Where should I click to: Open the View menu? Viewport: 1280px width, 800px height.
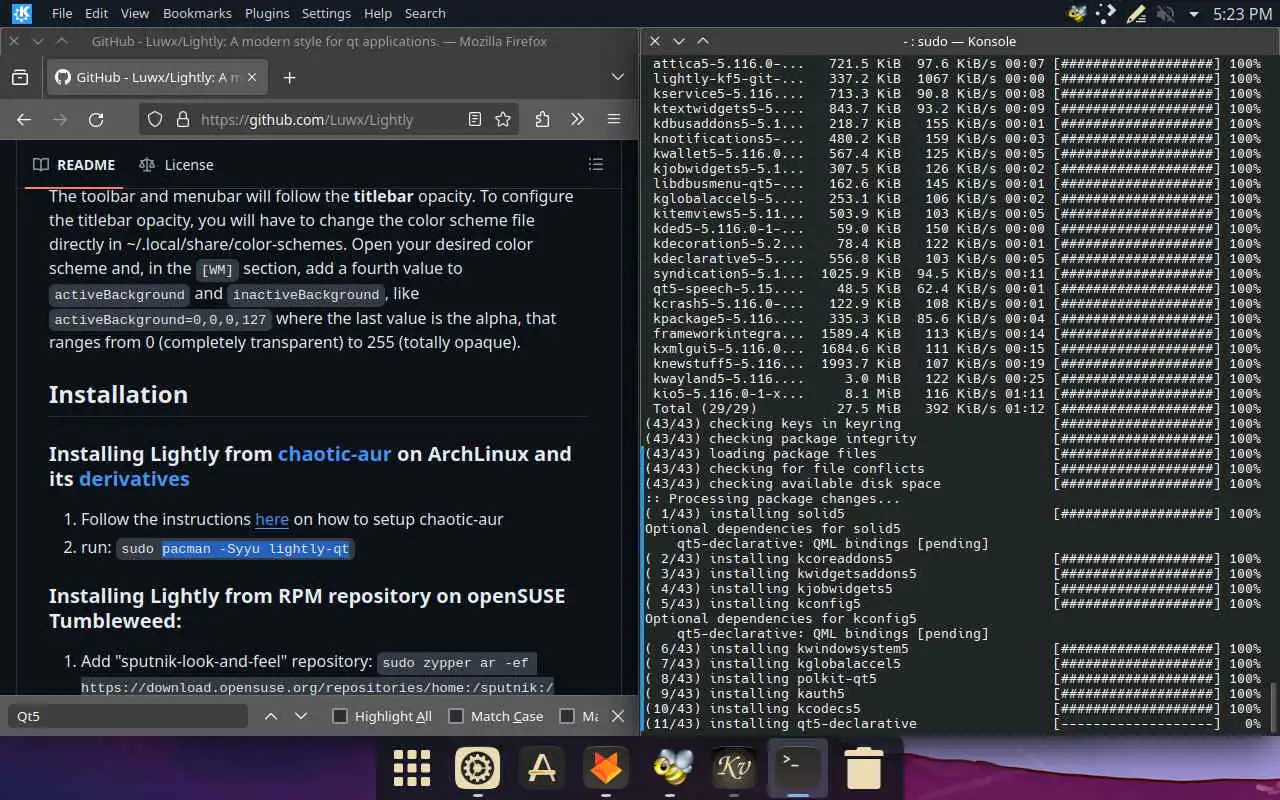point(134,14)
